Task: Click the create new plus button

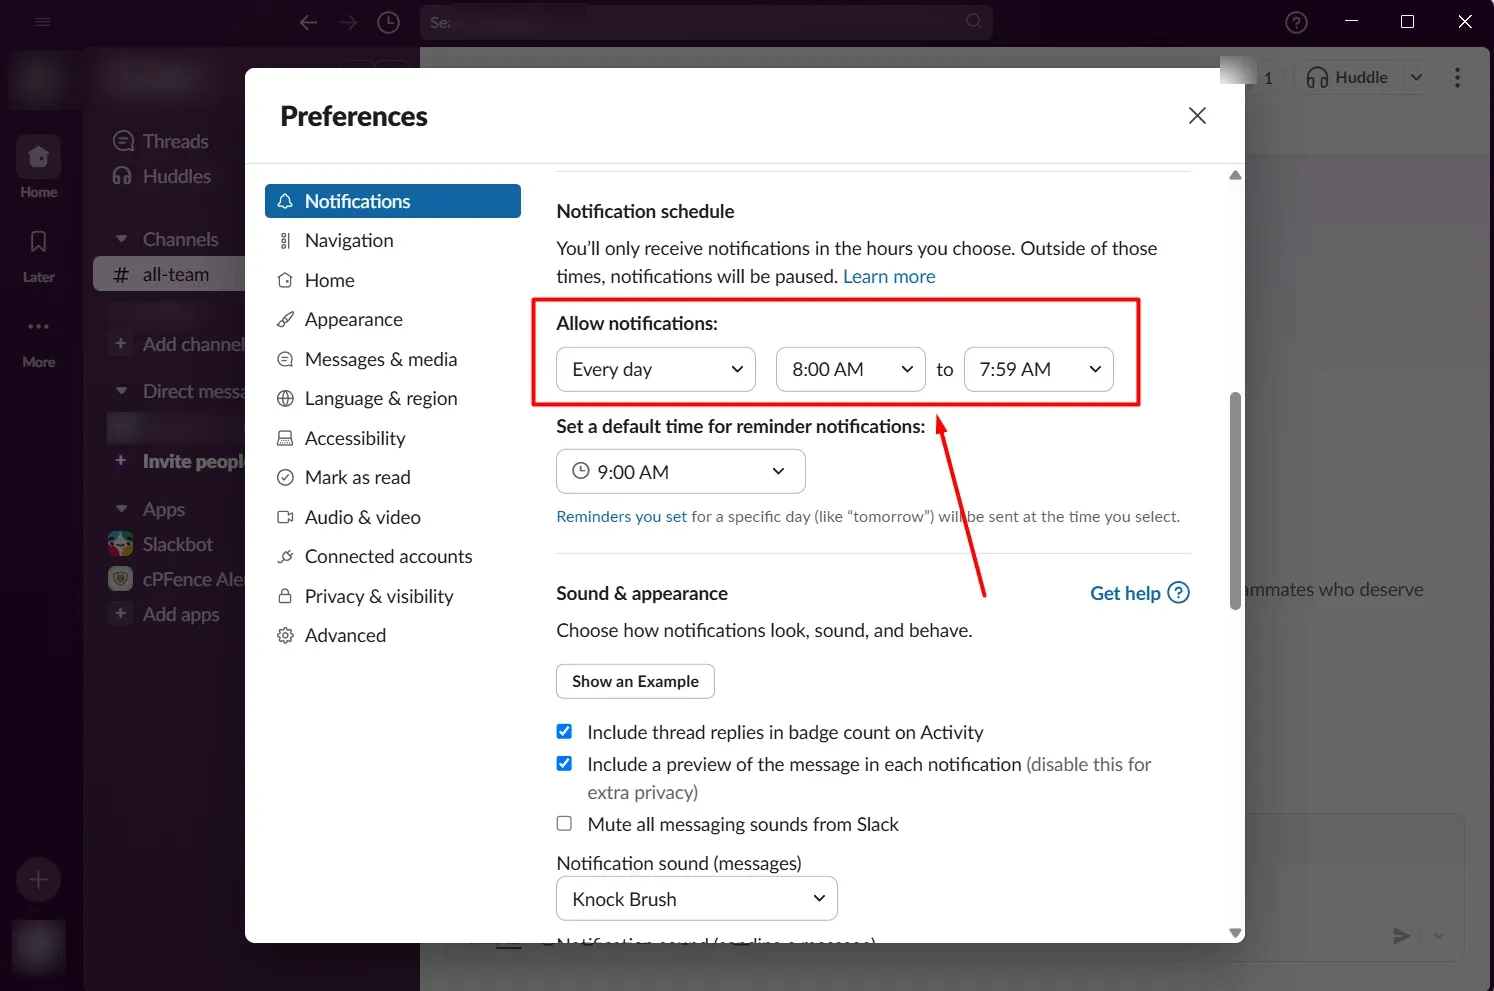Action: click(x=39, y=880)
